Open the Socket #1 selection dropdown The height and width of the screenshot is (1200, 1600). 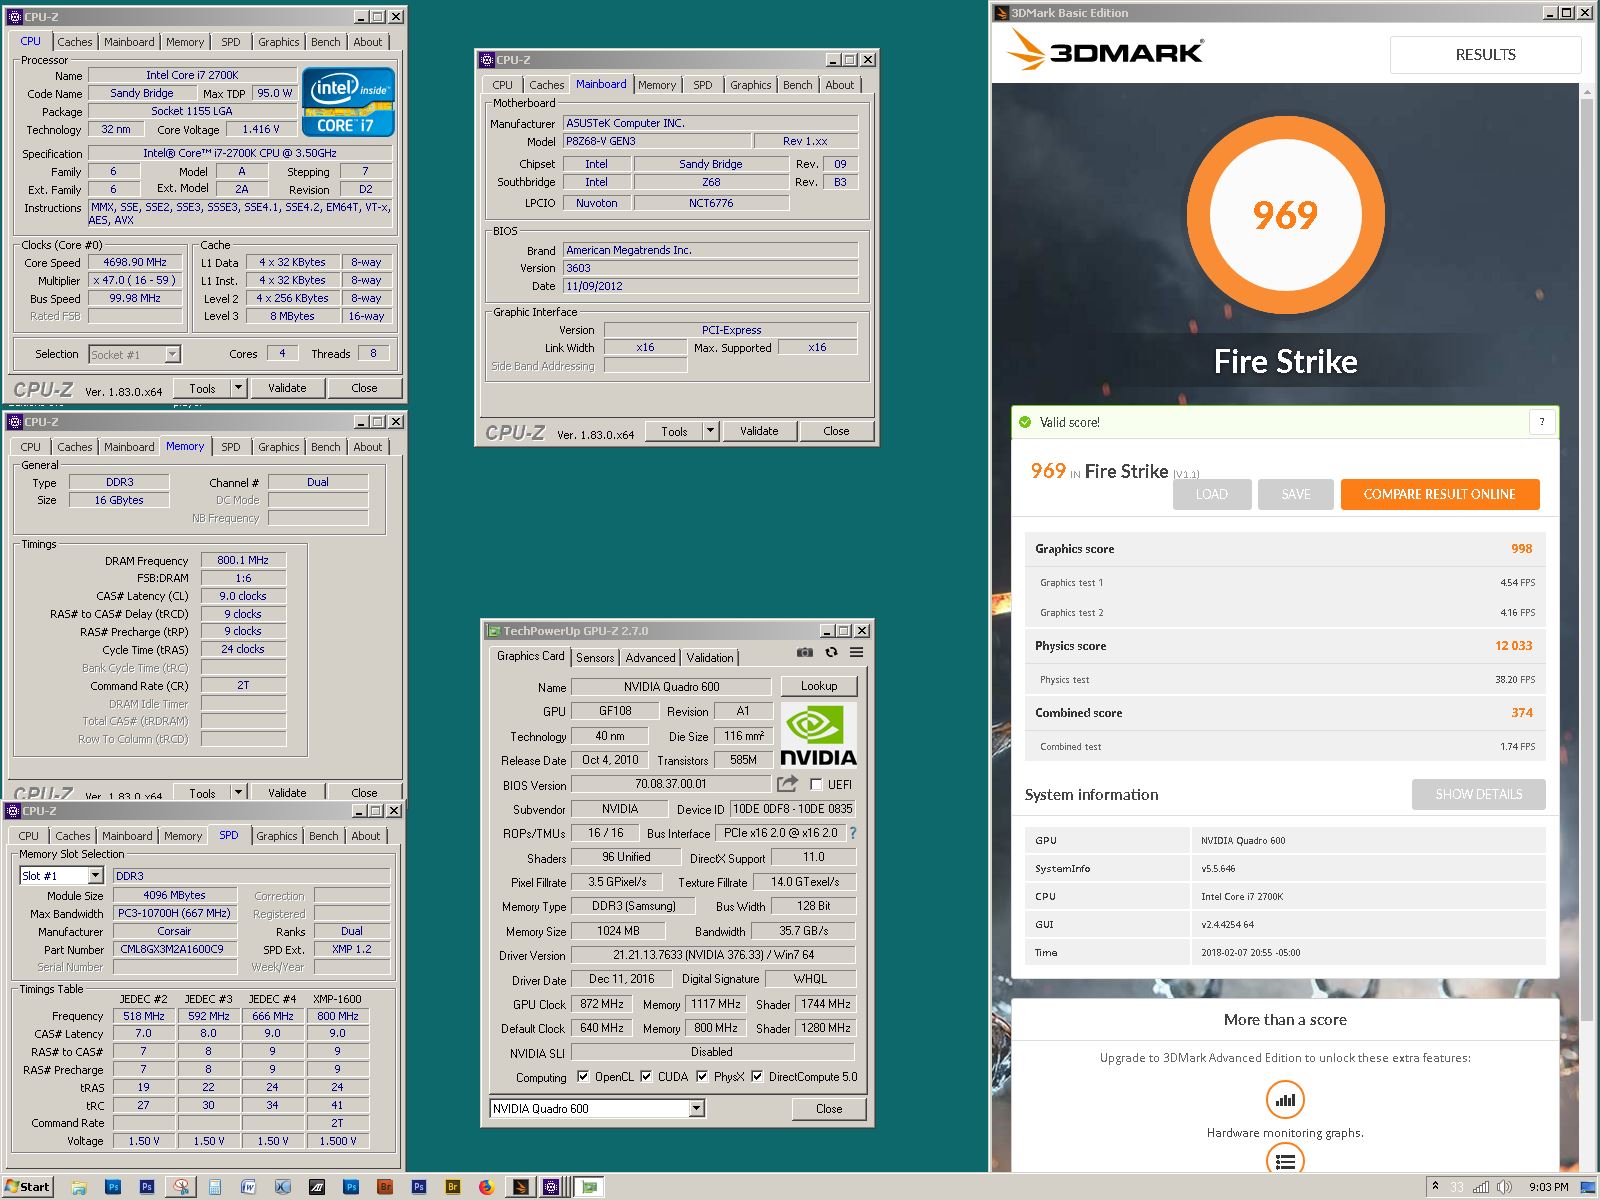tap(172, 354)
